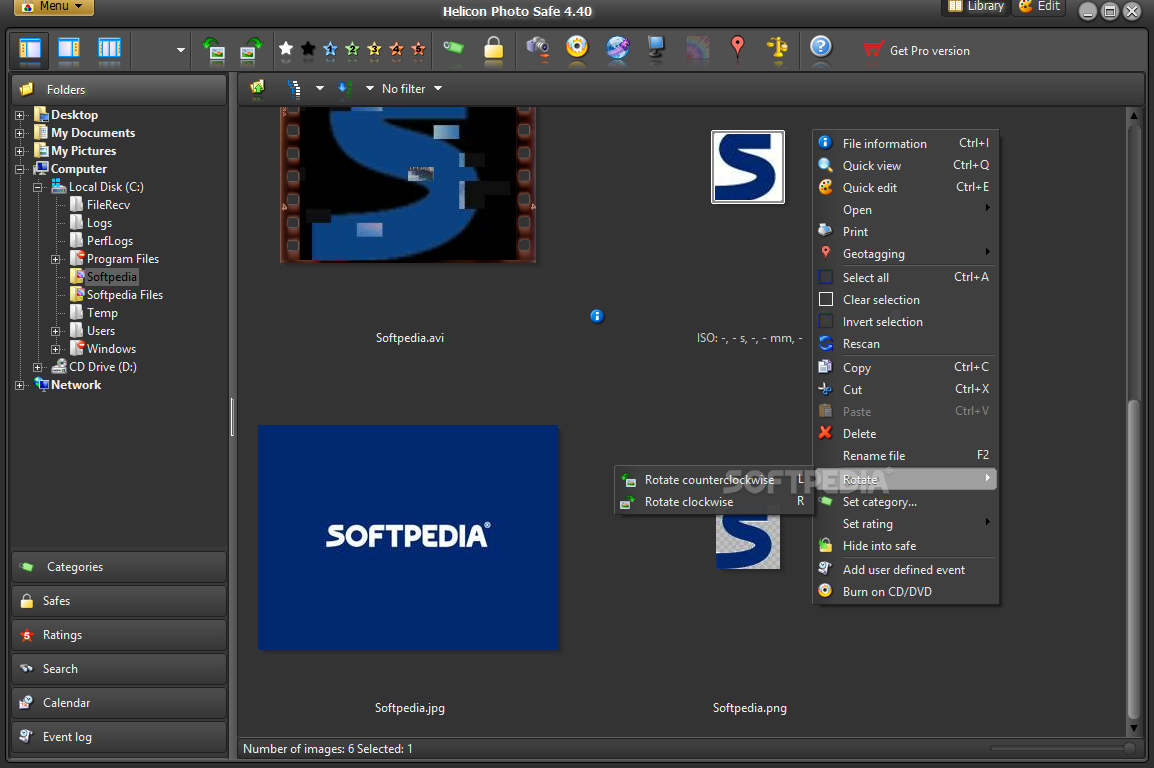Click the vertical scrollbar of thumbnail pane
This screenshot has width=1154, height=768.
pos(1134,559)
